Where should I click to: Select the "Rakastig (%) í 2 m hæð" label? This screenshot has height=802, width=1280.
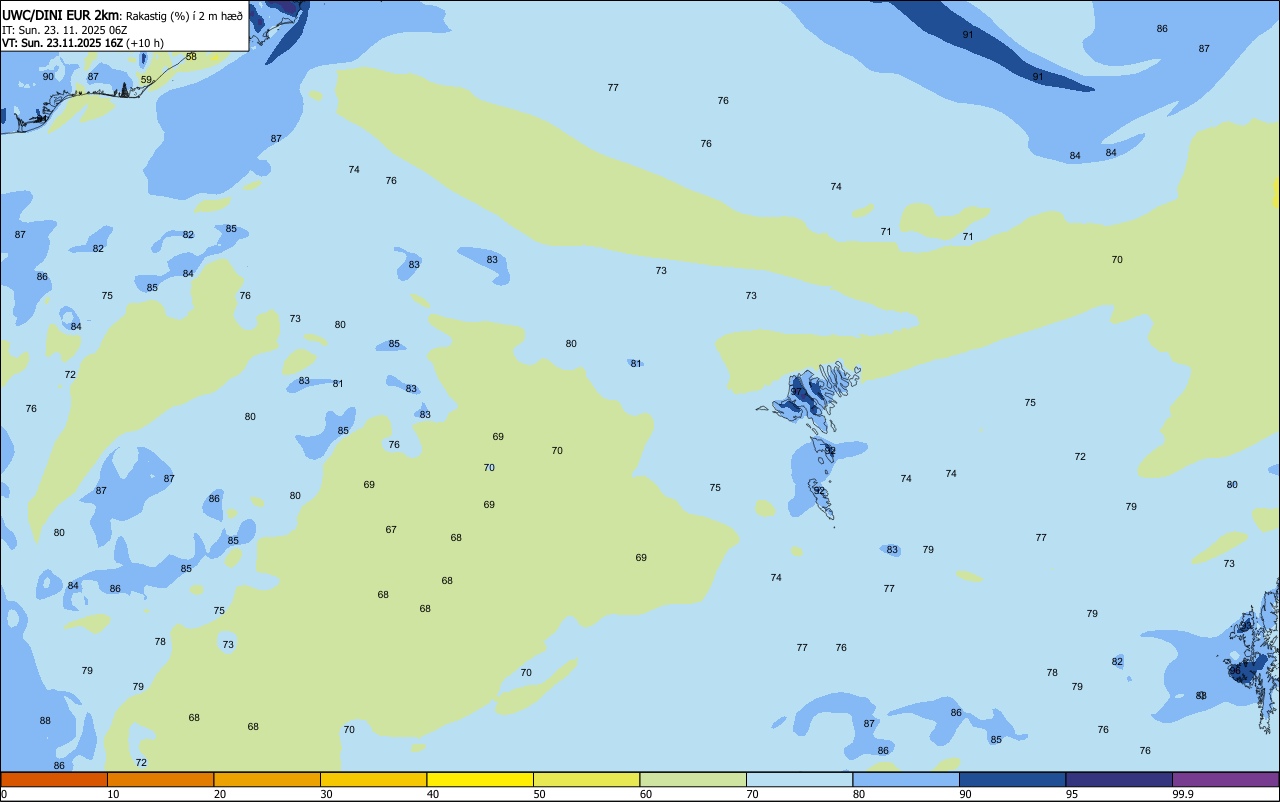[x=184, y=16]
